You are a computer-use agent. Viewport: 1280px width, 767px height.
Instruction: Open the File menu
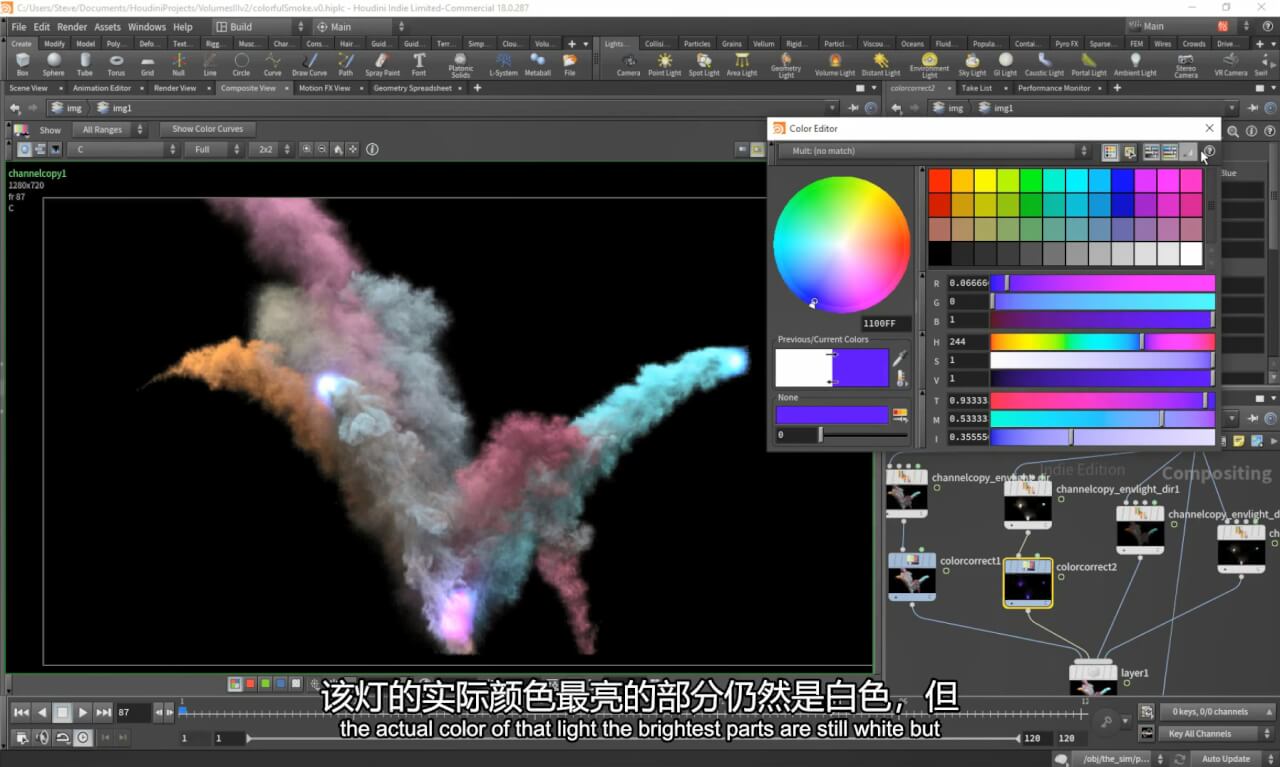(18, 27)
